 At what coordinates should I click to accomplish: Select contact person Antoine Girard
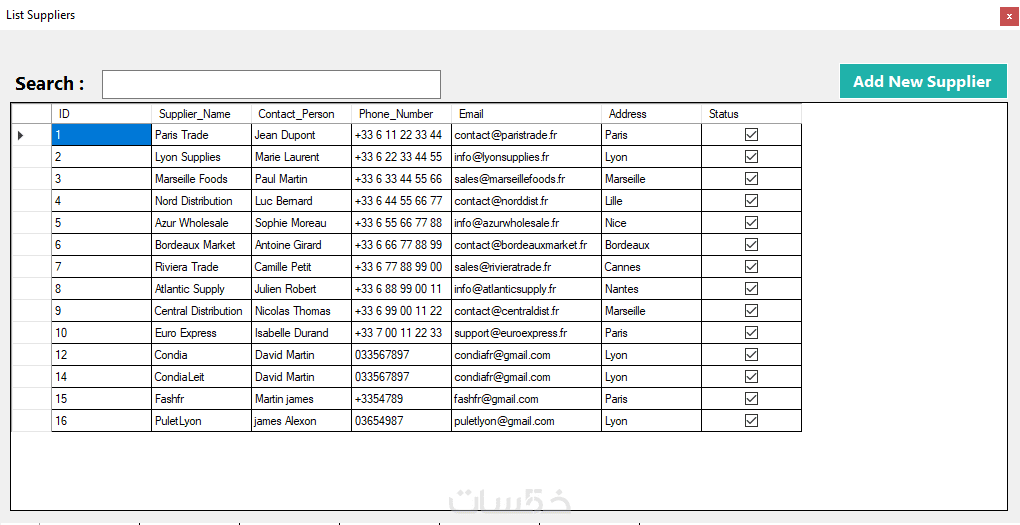click(x=302, y=245)
